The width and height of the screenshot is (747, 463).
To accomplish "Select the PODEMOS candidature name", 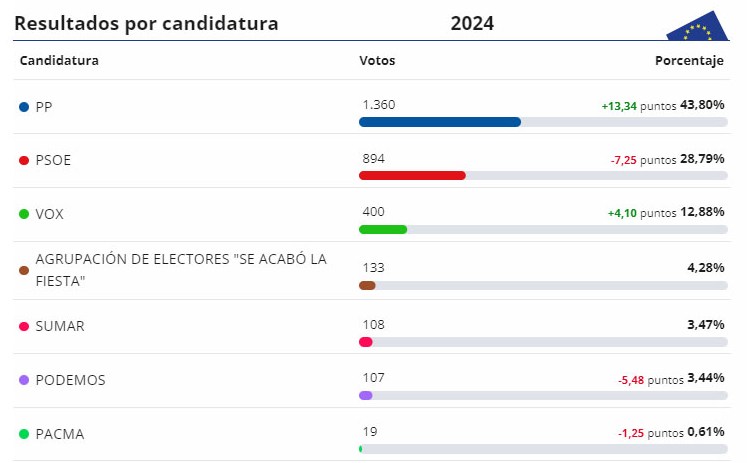I will 70,380.
